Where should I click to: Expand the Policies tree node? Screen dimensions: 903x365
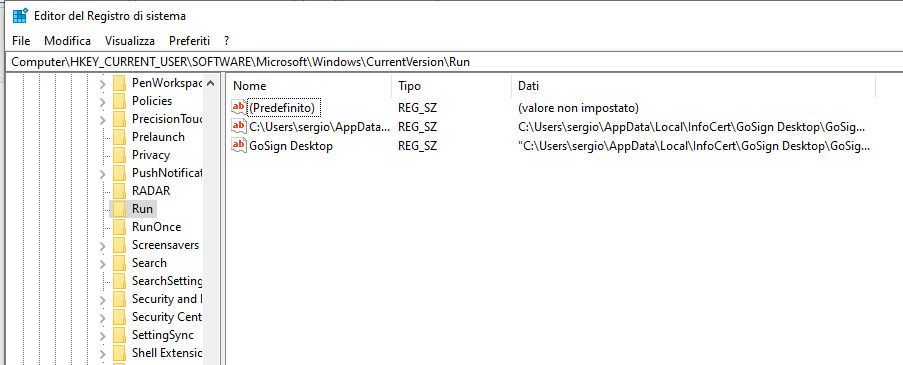103,101
